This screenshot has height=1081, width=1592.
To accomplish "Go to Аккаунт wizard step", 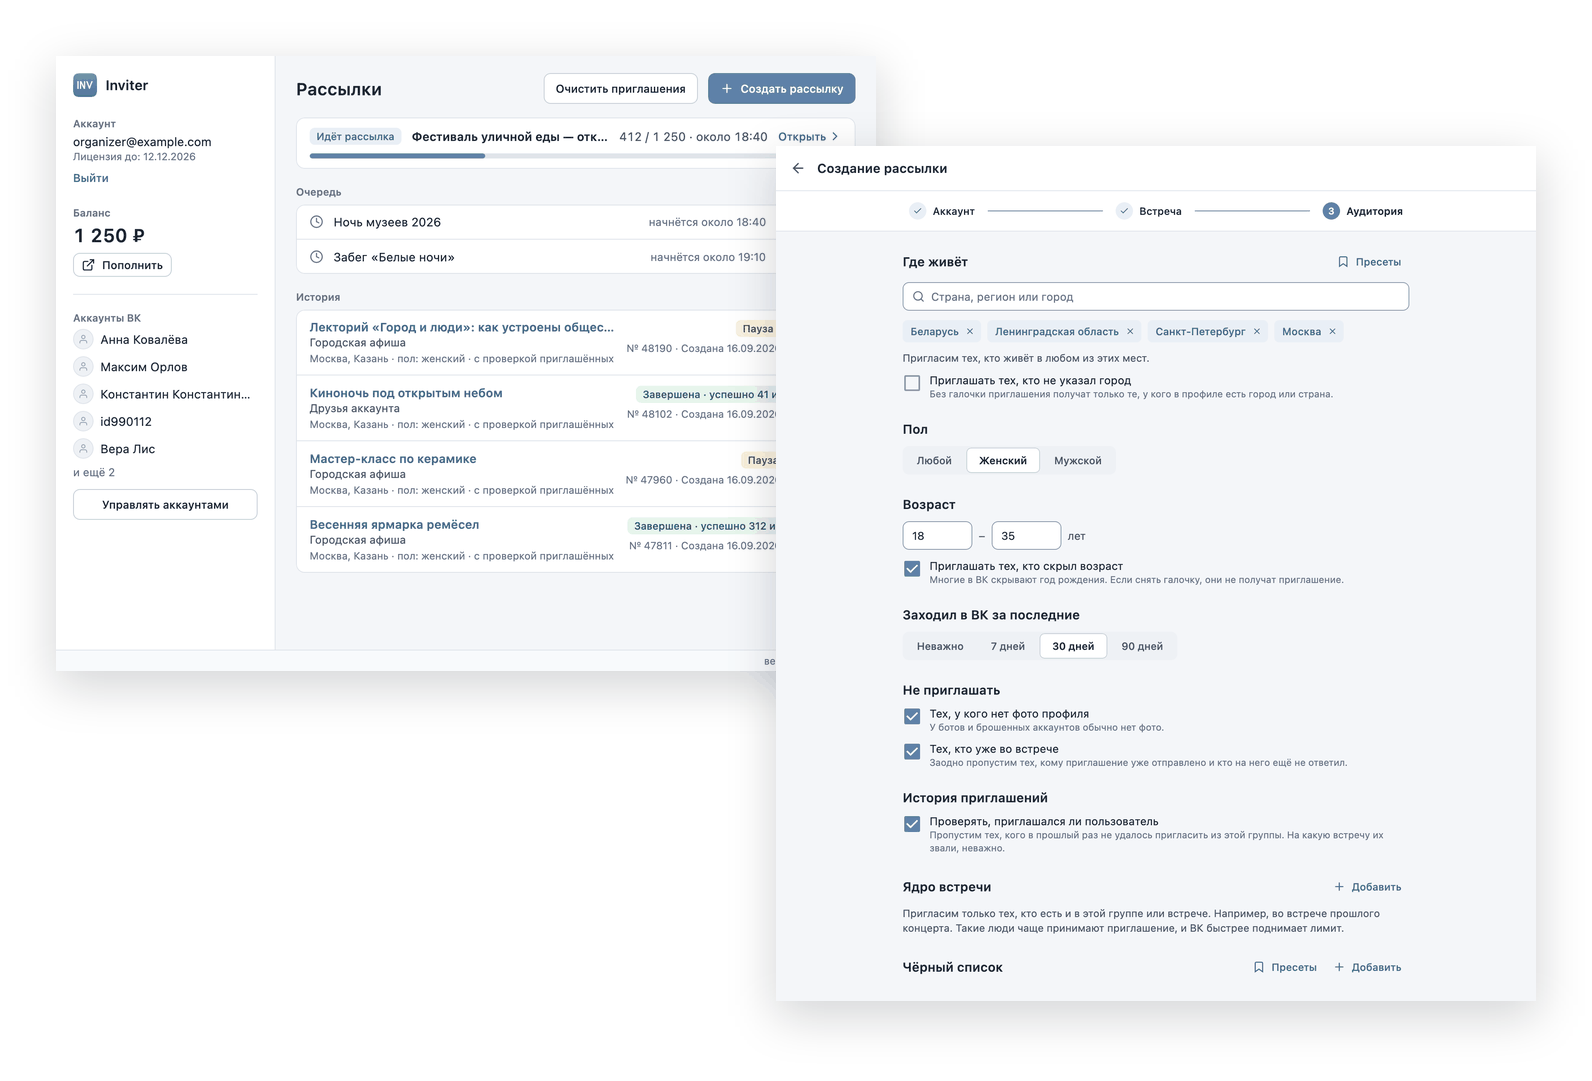I will [942, 211].
